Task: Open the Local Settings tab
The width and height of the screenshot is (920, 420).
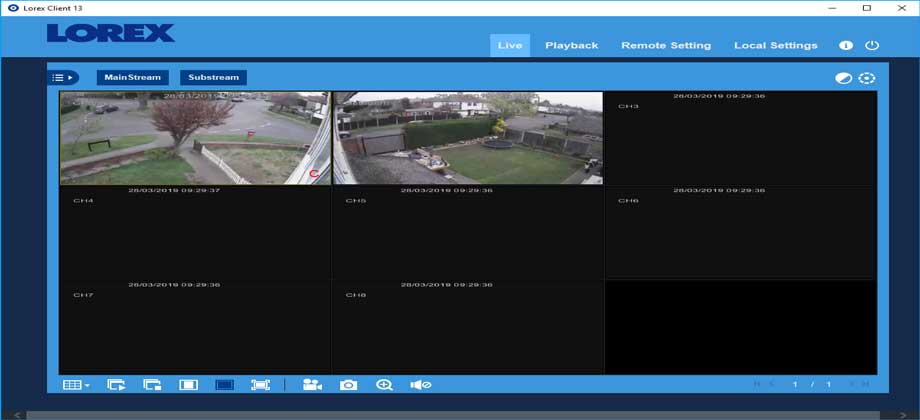Action: (775, 45)
